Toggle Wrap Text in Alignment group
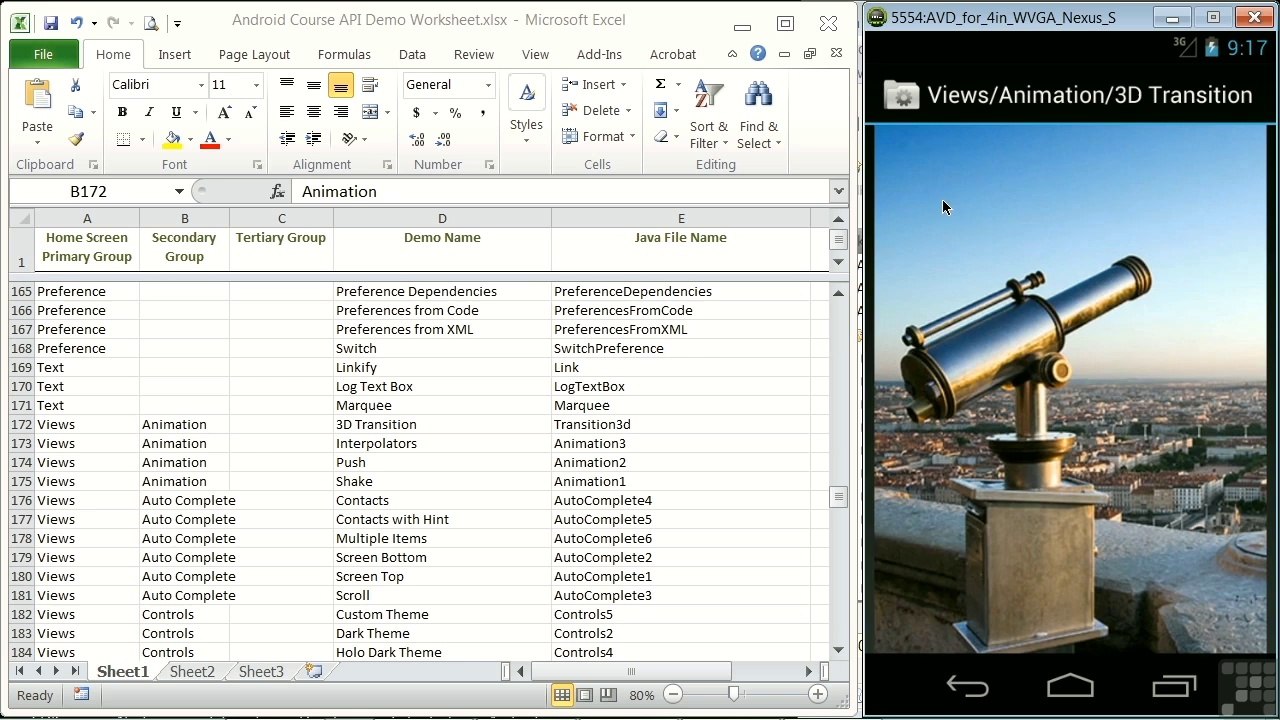The image size is (1280, 720). [370, 85]
